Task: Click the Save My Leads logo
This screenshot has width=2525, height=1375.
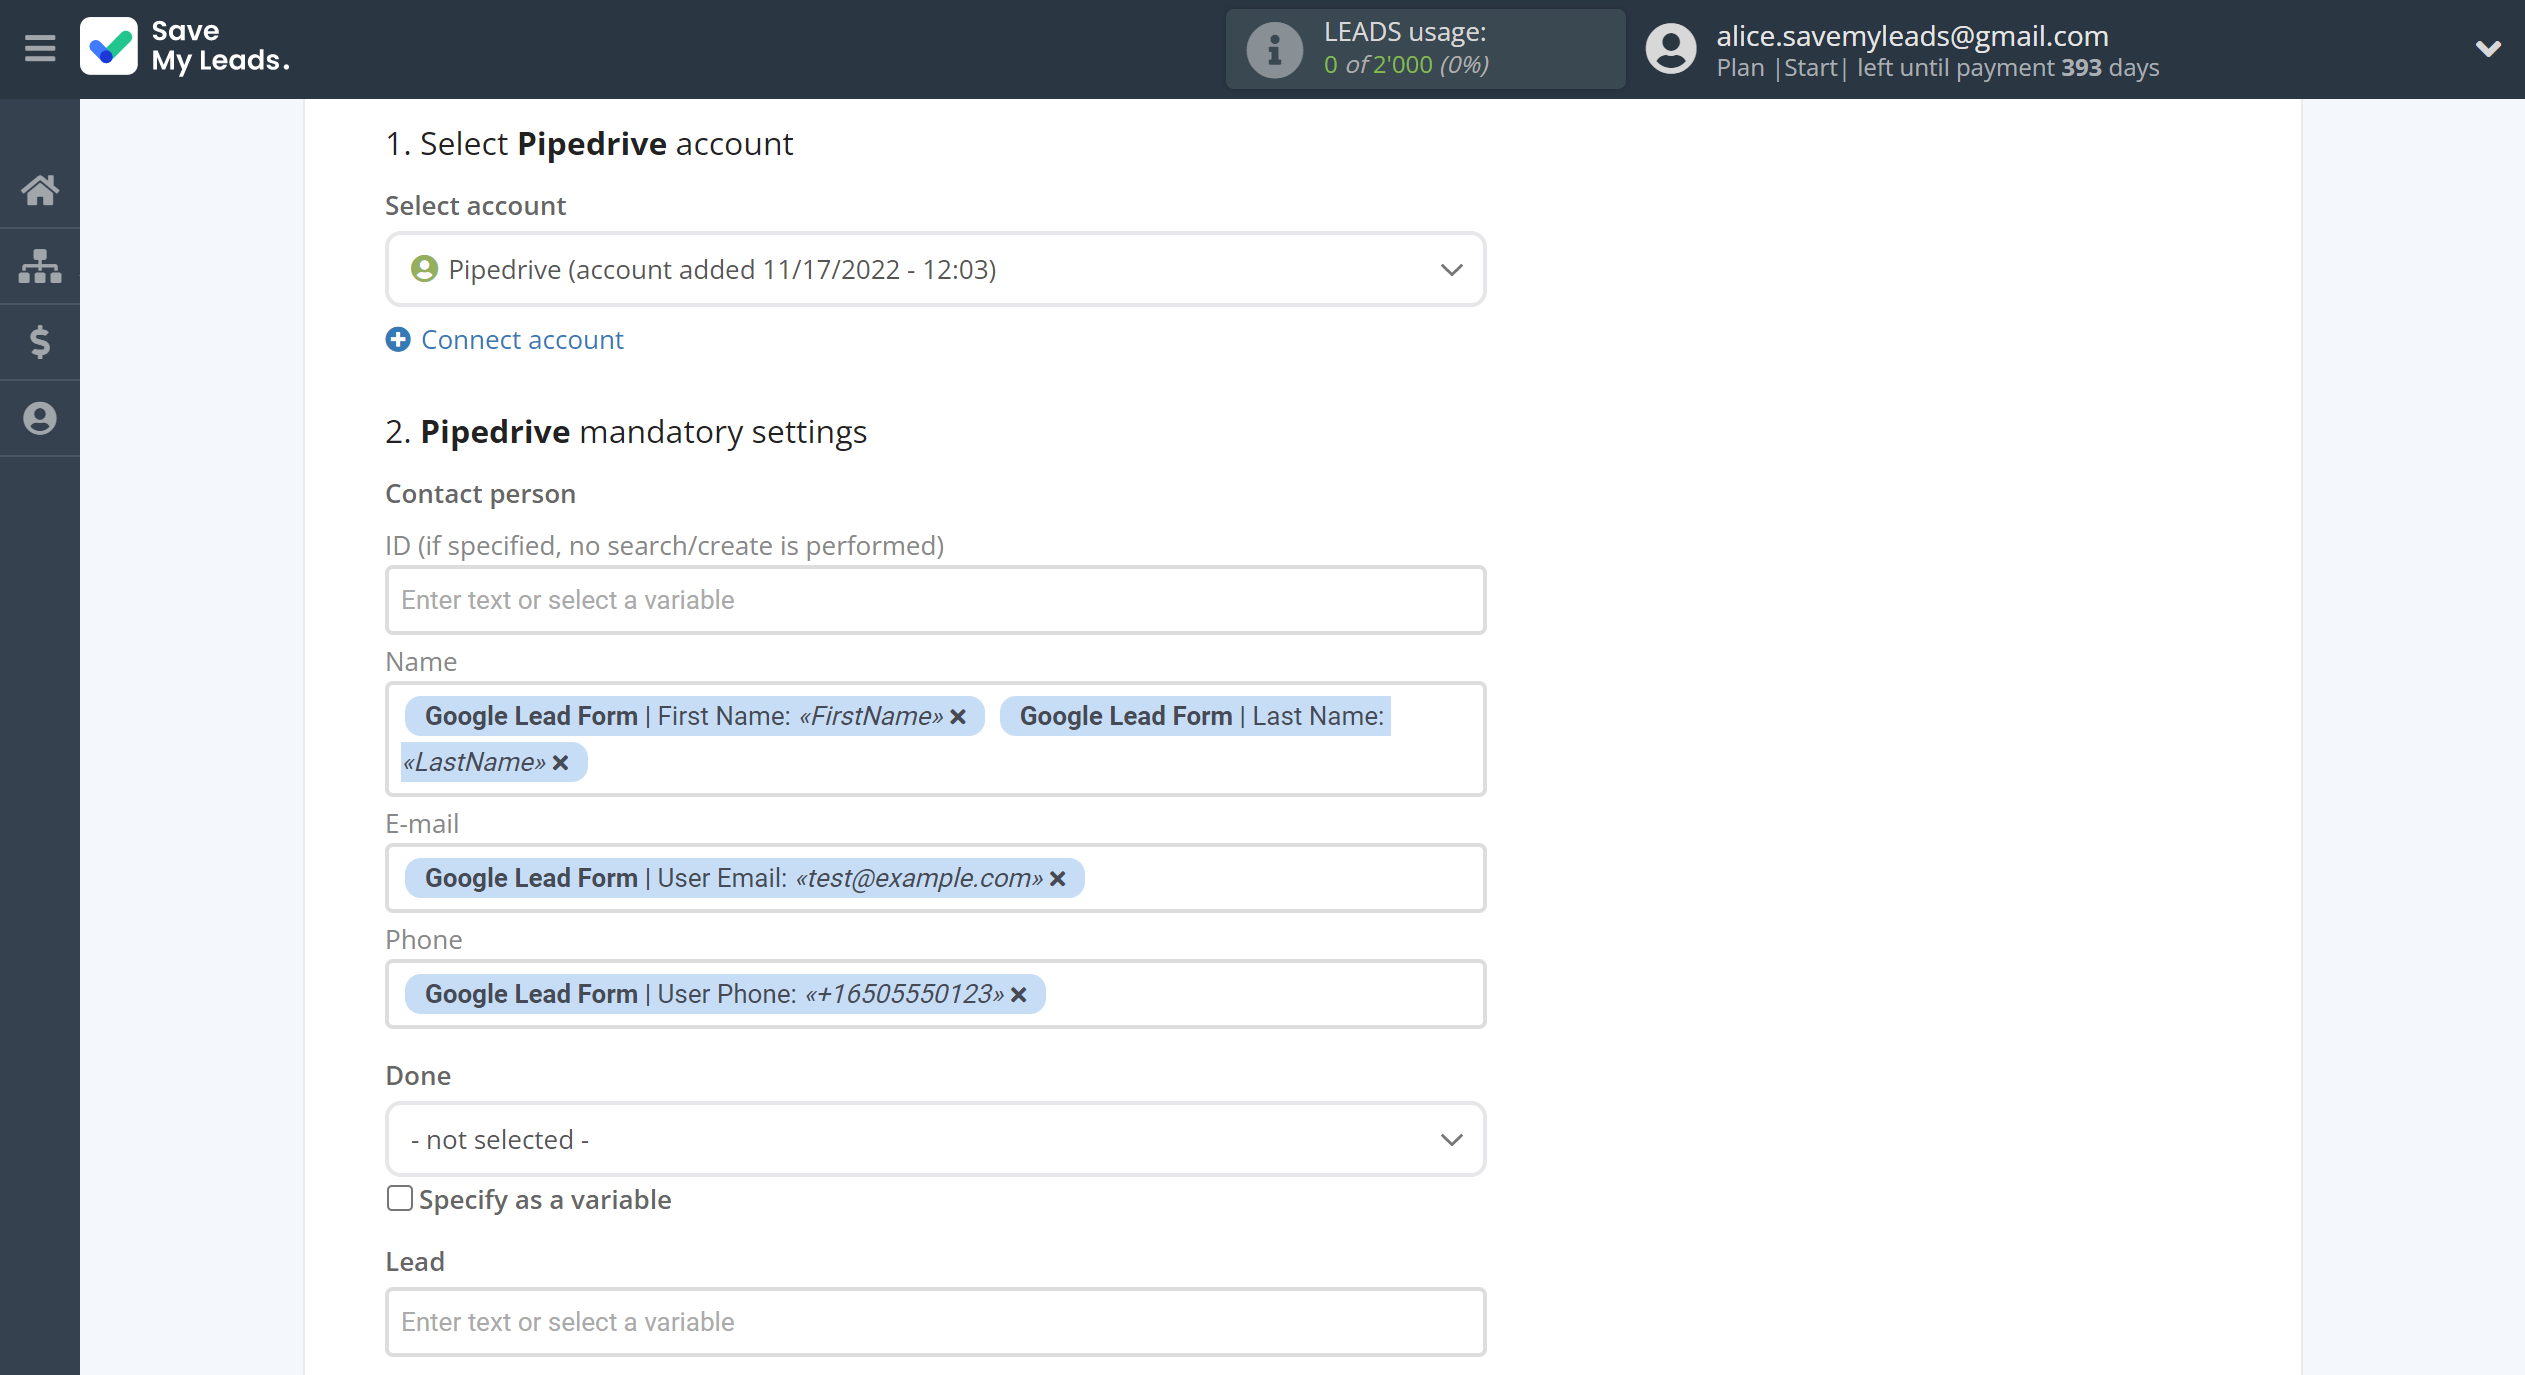Action: [185, 47]
